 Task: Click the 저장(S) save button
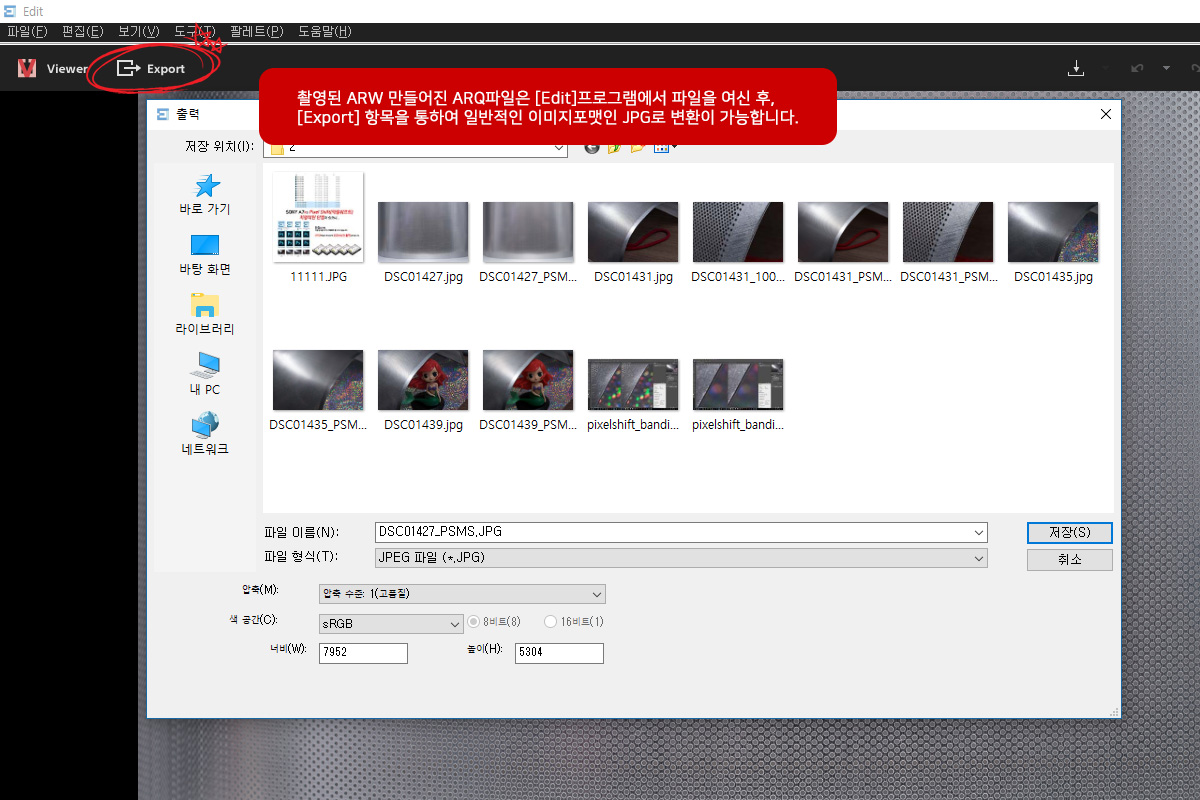click(1069, 532)
